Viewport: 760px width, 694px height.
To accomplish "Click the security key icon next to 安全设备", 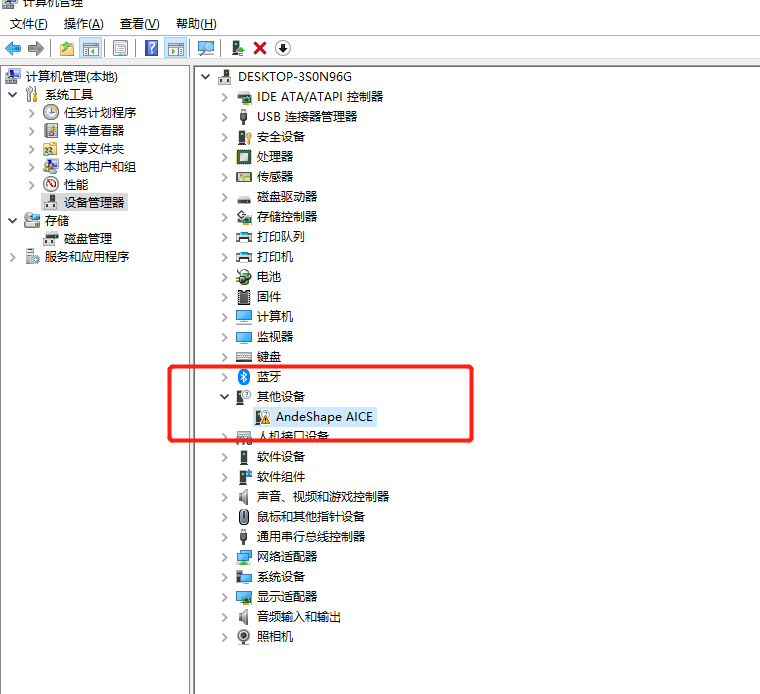I will click(x=244, y=137).
